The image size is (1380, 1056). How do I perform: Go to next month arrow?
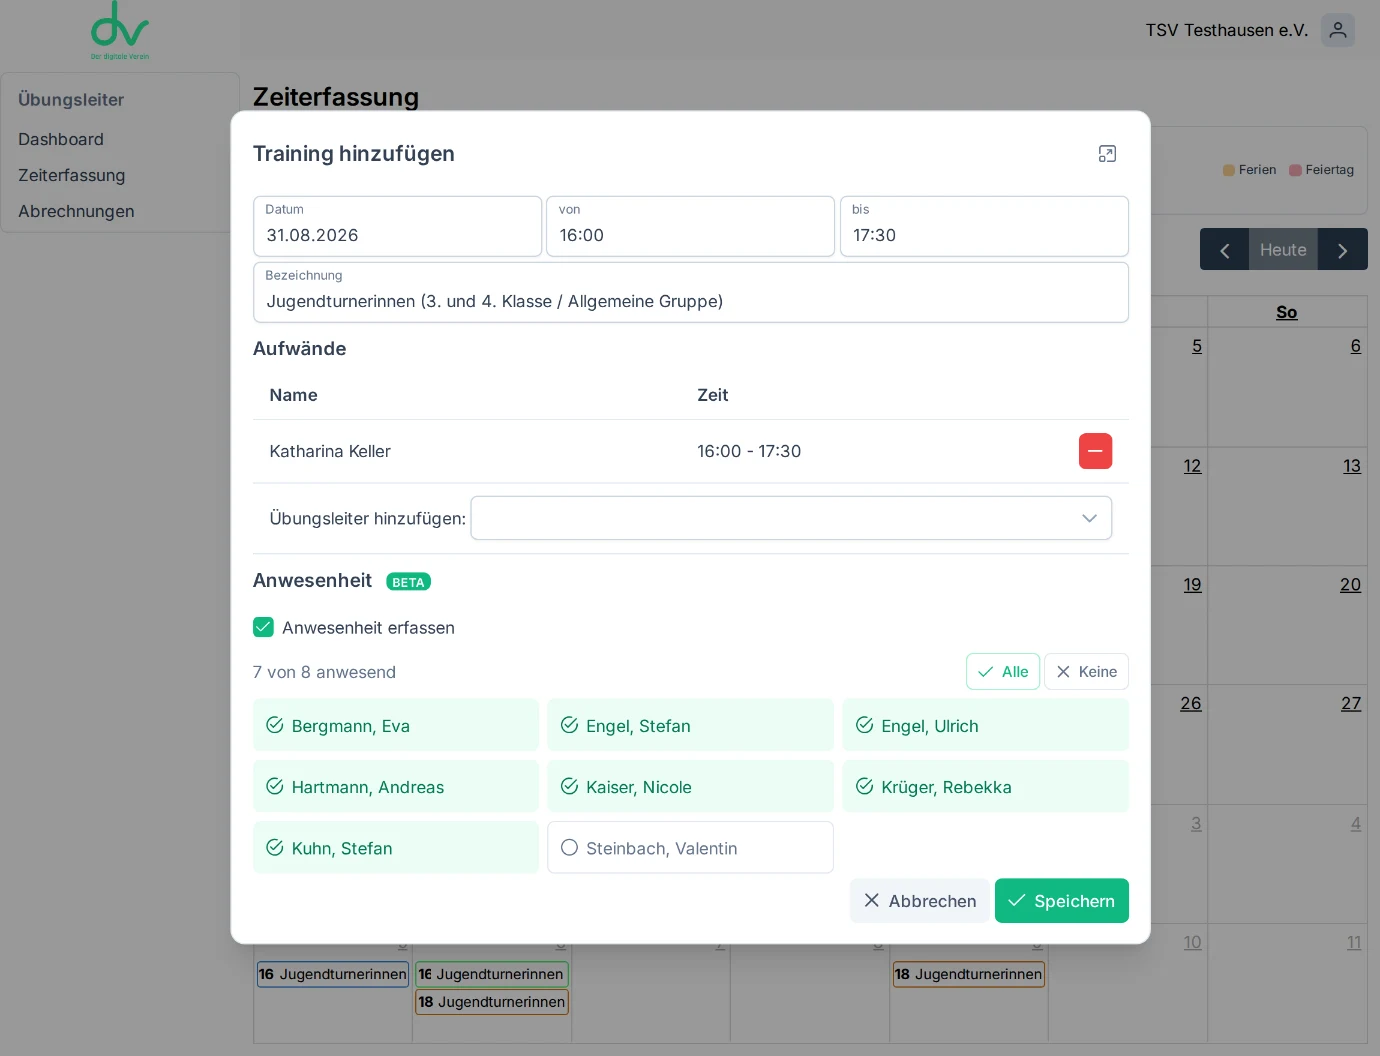1343,250
